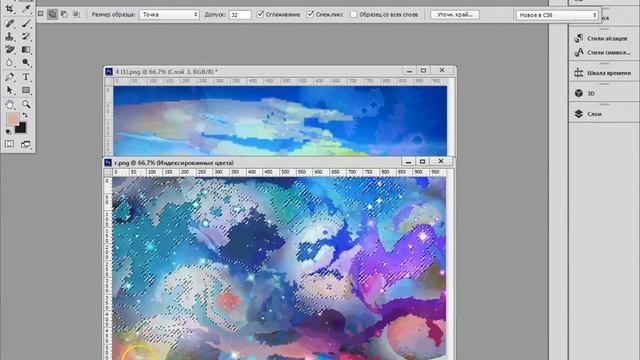Image resolution: width=640 pixels, height=360 pixels.
Task: Select the Crop tool
Action: click(x=9, y=9)
